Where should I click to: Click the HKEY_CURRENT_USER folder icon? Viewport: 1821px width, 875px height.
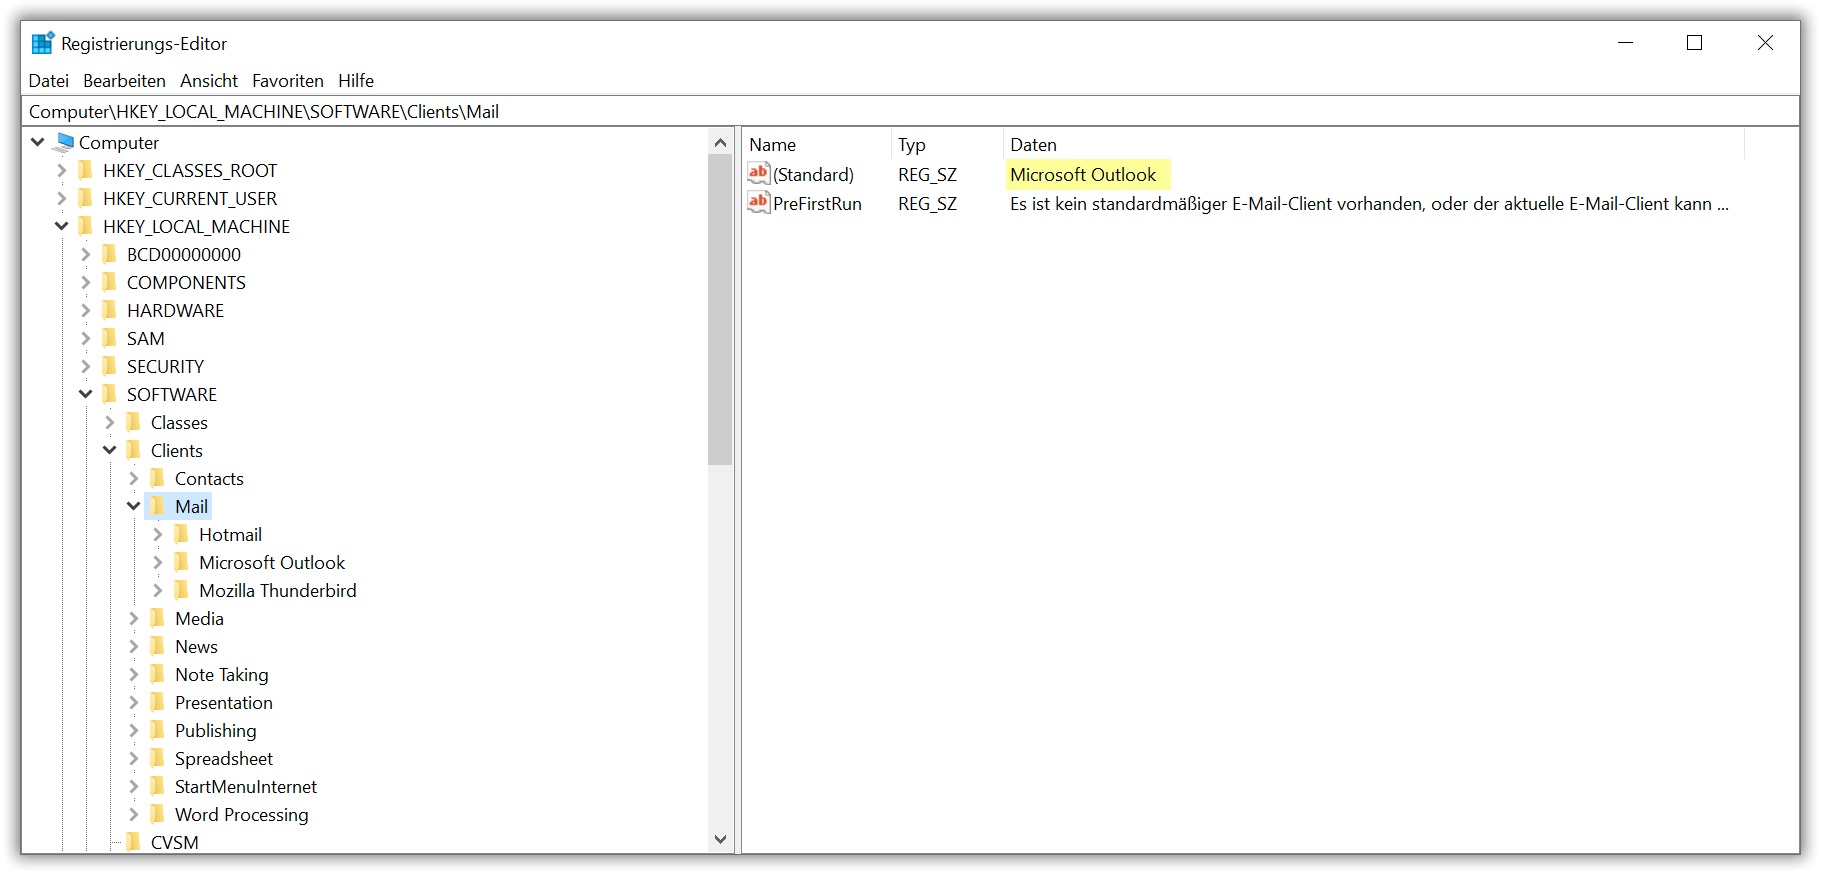(85, 198)
